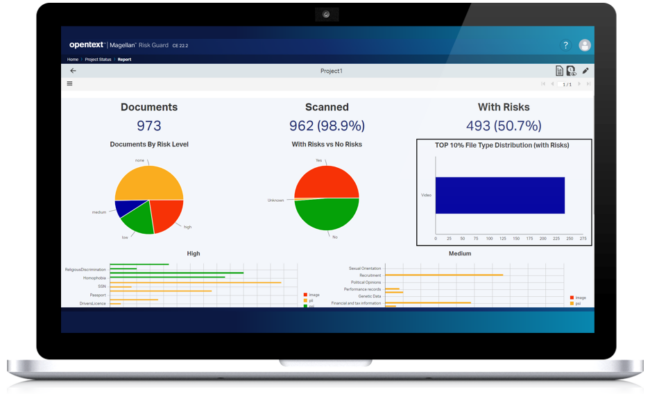Click the 'Documents By Risk Level' chart title
The height and width of the screenshot is (394, 650).
[x=149, y=144]
